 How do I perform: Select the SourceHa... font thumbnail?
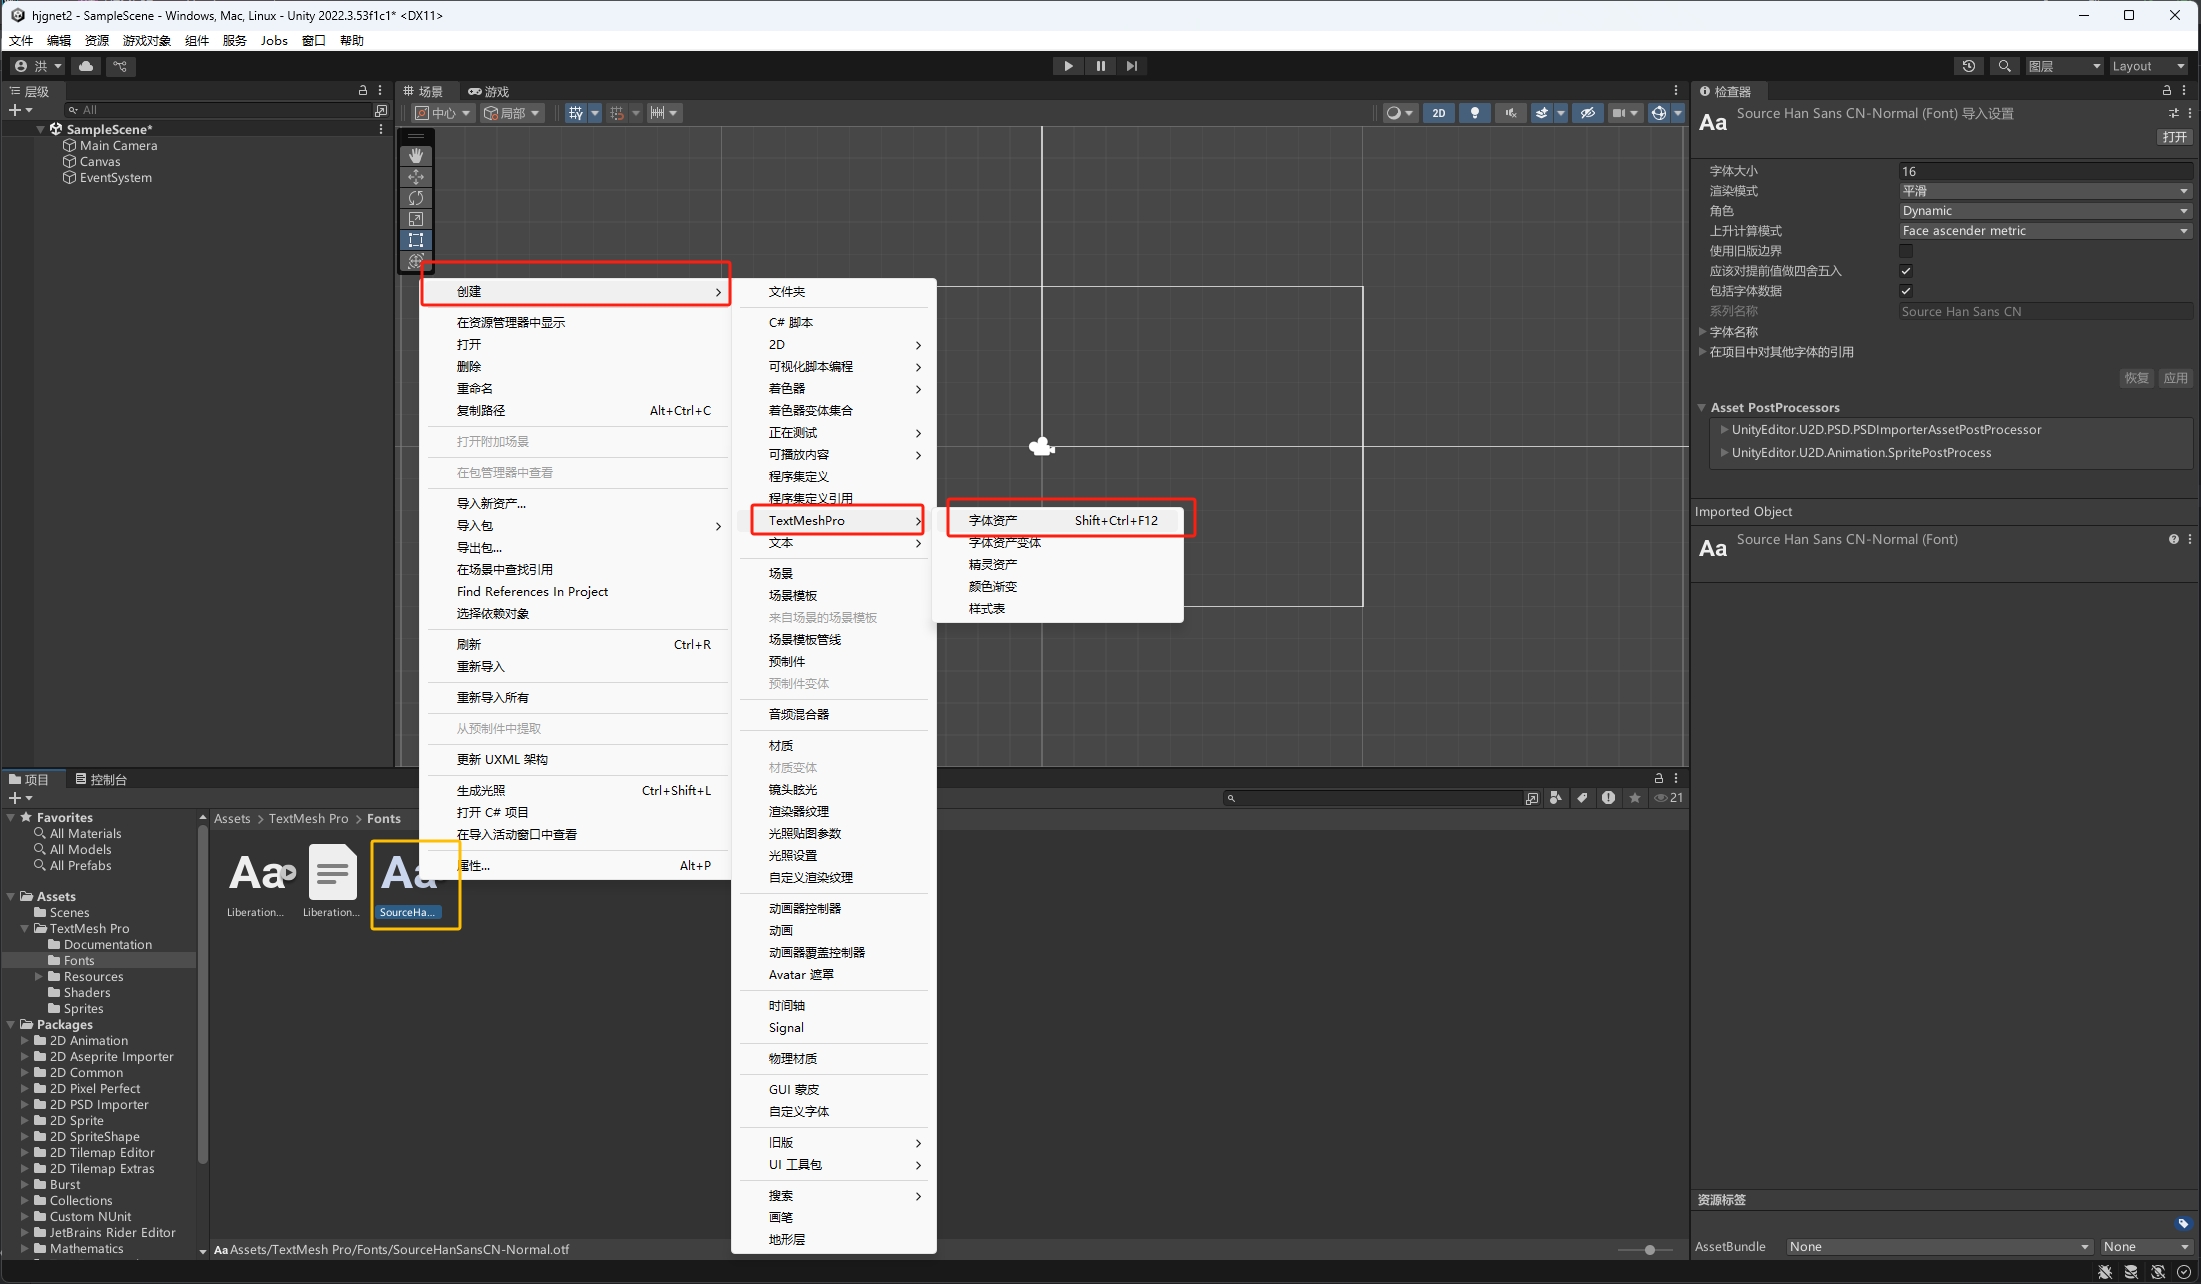[x=409, y=883]
